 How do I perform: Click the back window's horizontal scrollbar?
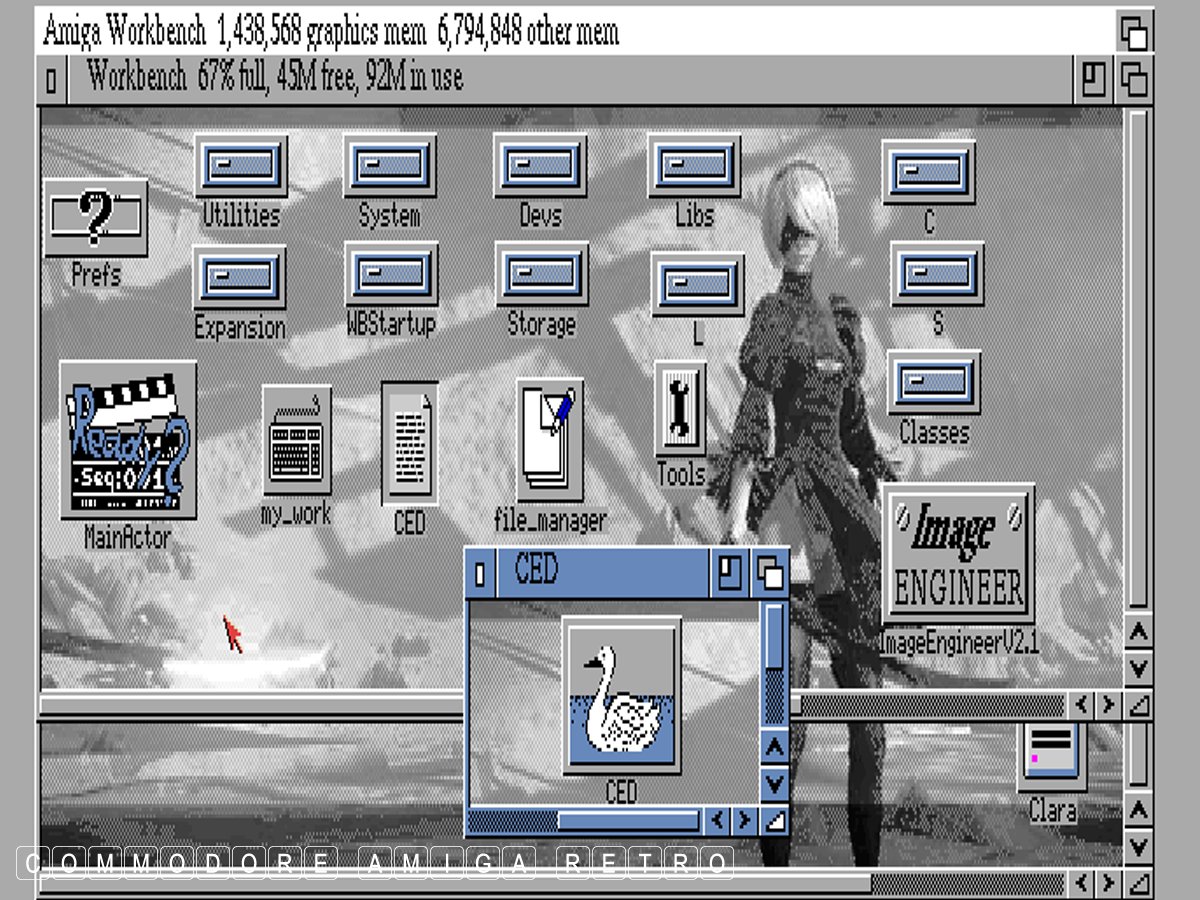pos(553,884)
